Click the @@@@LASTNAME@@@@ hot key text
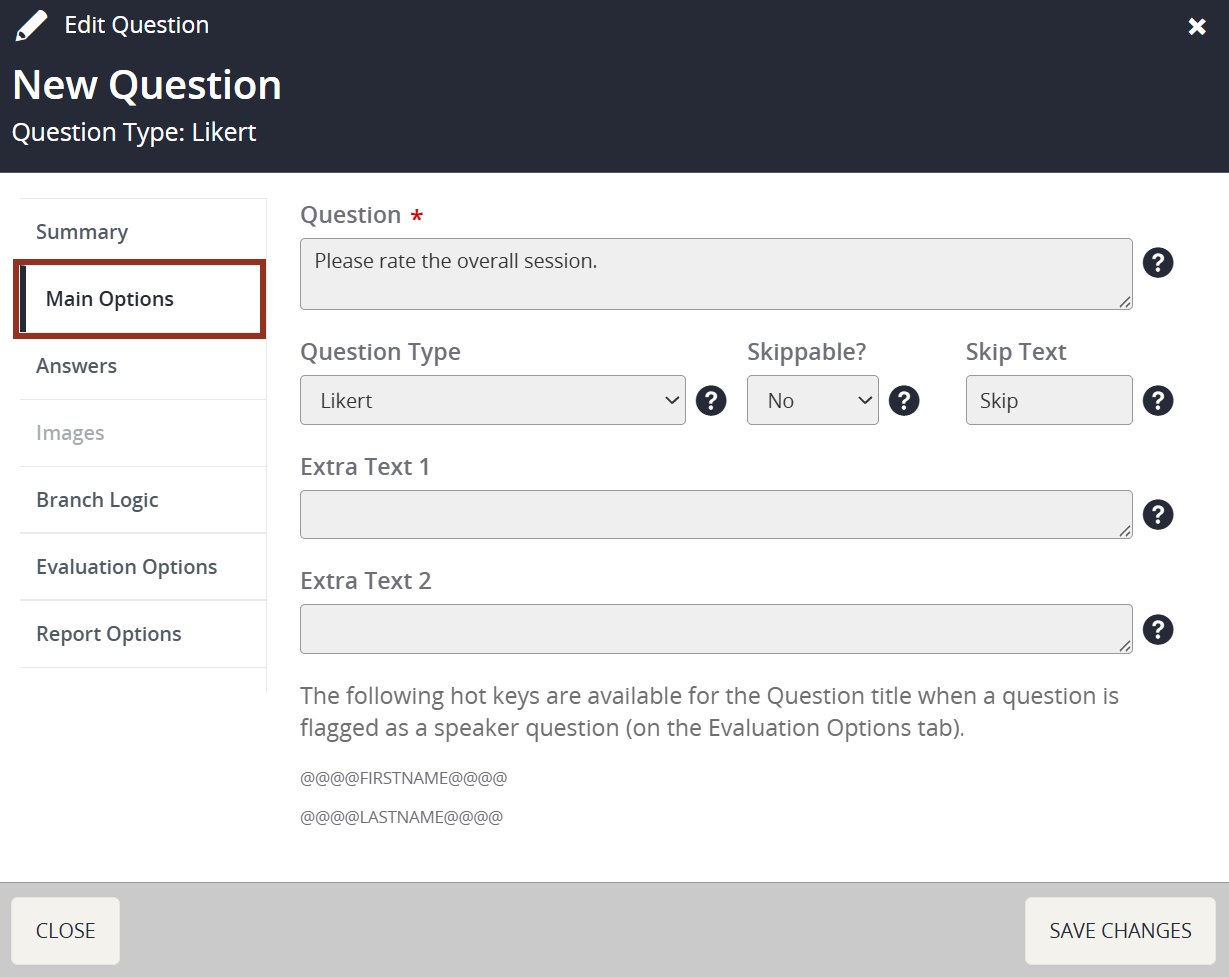1229x977 pixels. (401, 817)
